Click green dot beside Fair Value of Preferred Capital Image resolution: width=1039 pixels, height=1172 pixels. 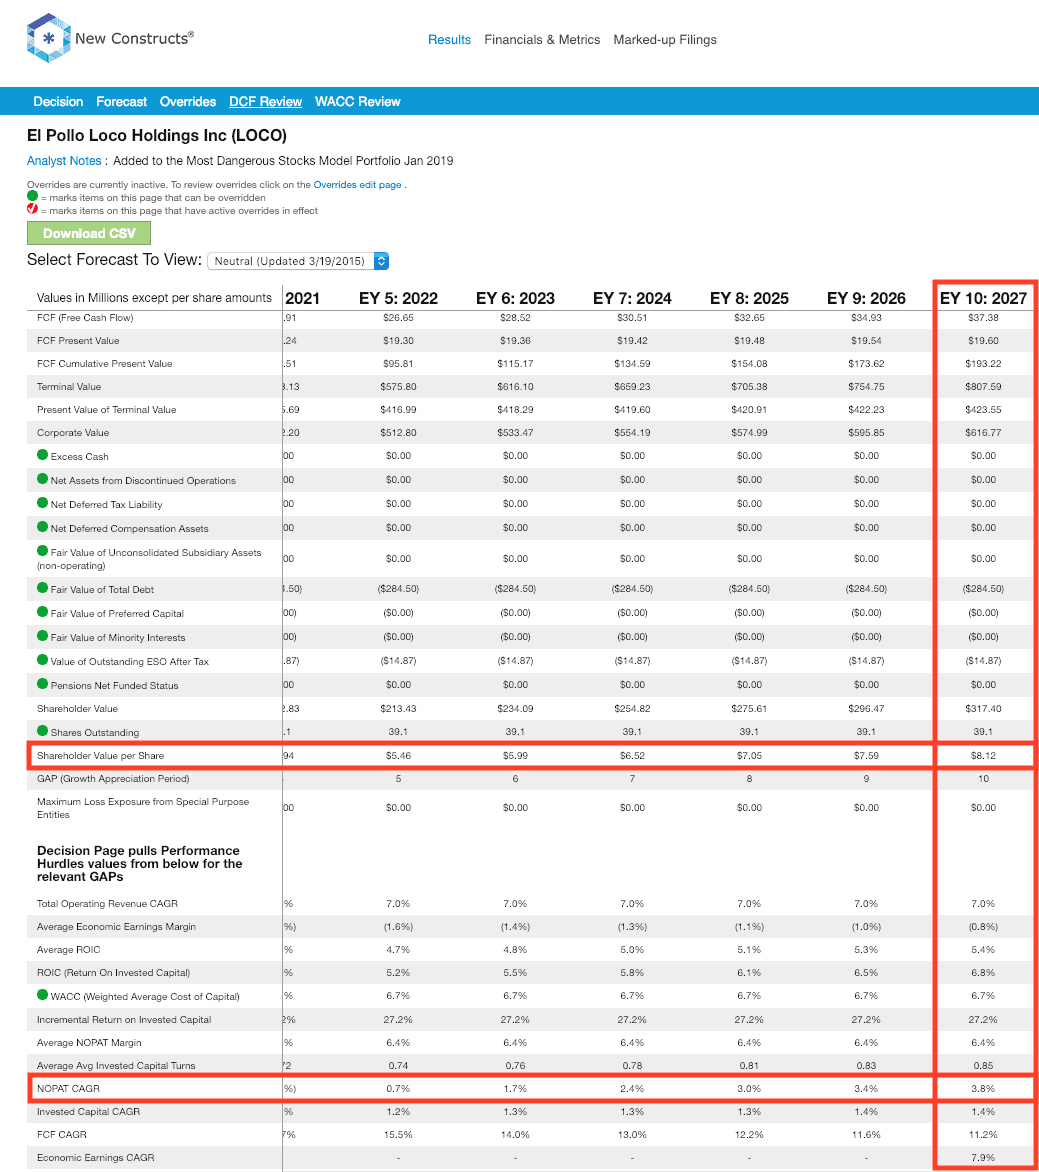coord(43,611)
